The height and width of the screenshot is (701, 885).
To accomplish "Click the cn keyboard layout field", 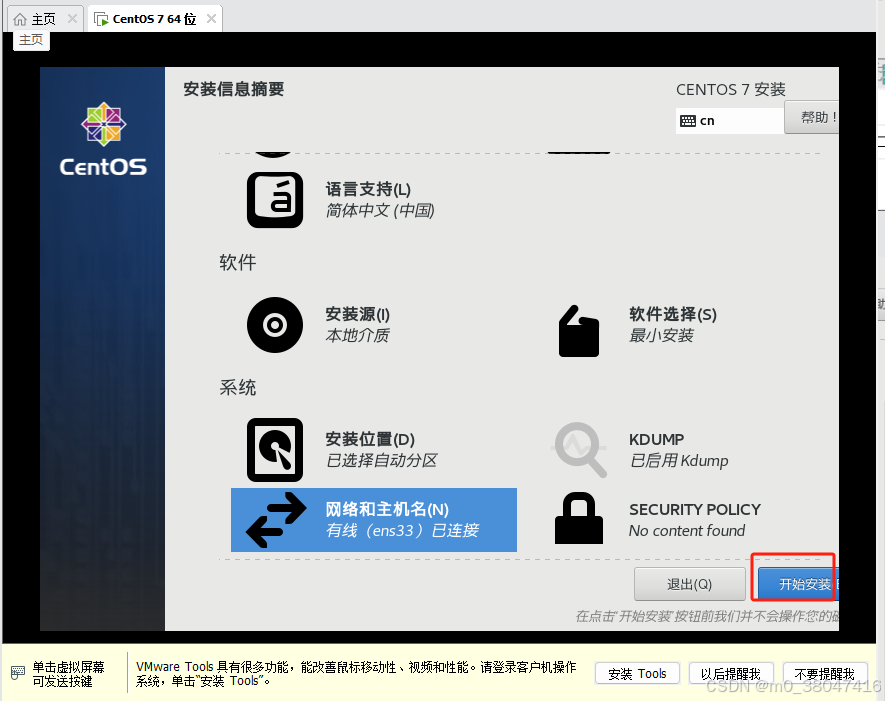I will coord(730,121).
